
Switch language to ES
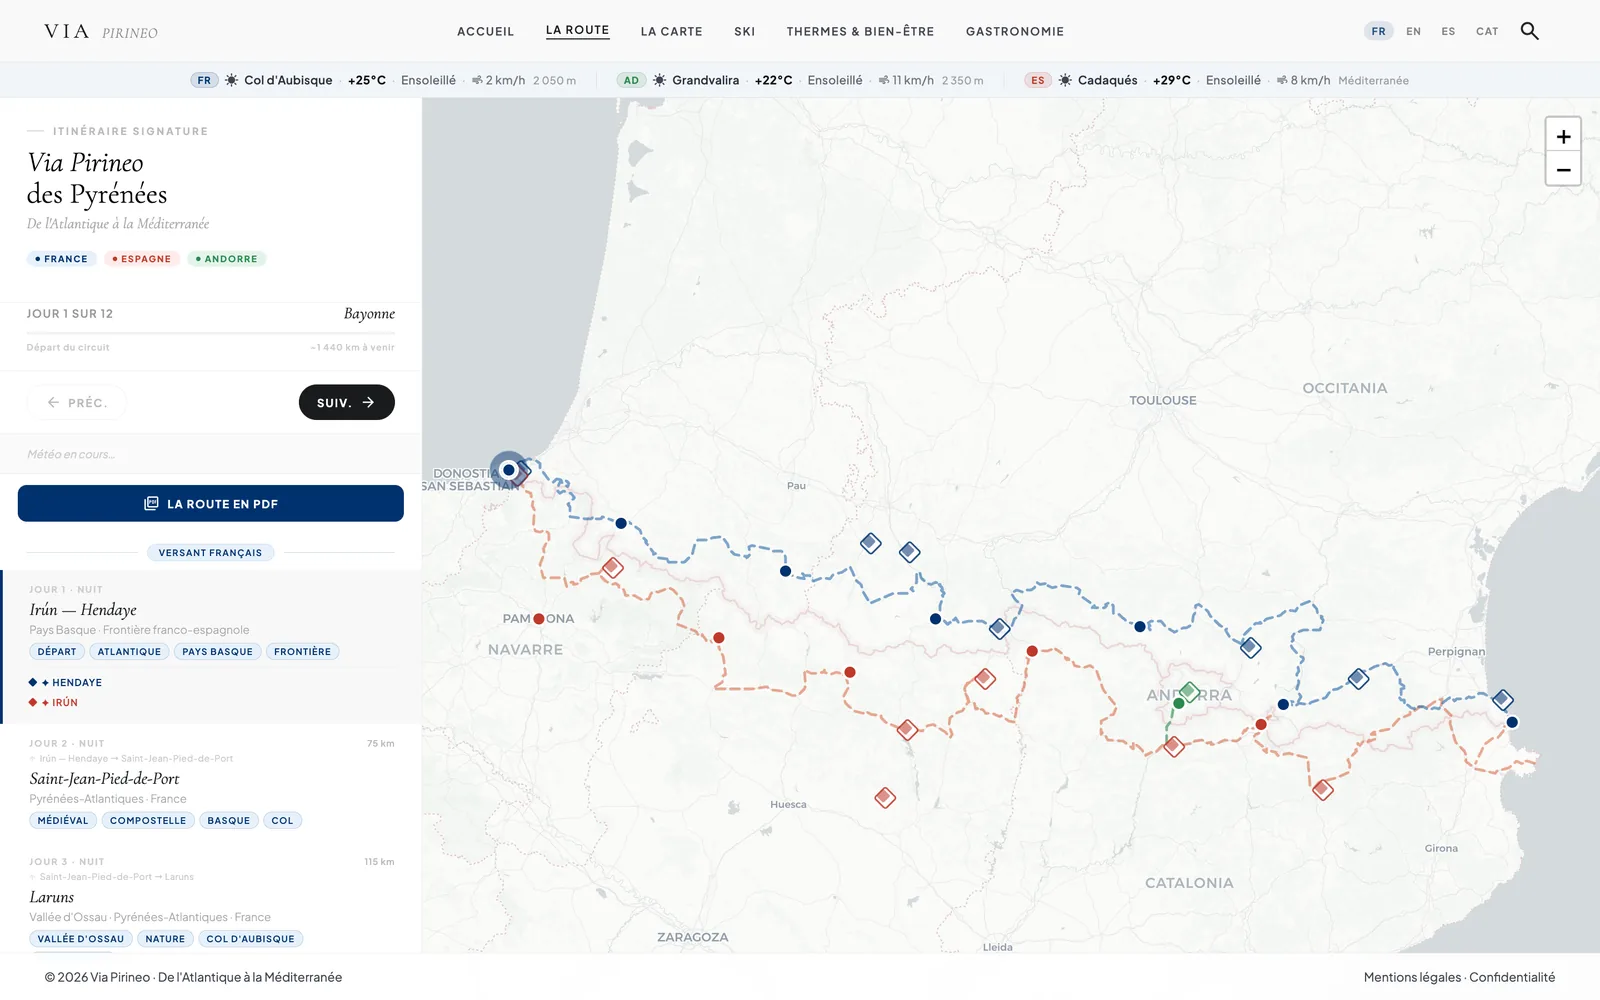click(1448, 31)
